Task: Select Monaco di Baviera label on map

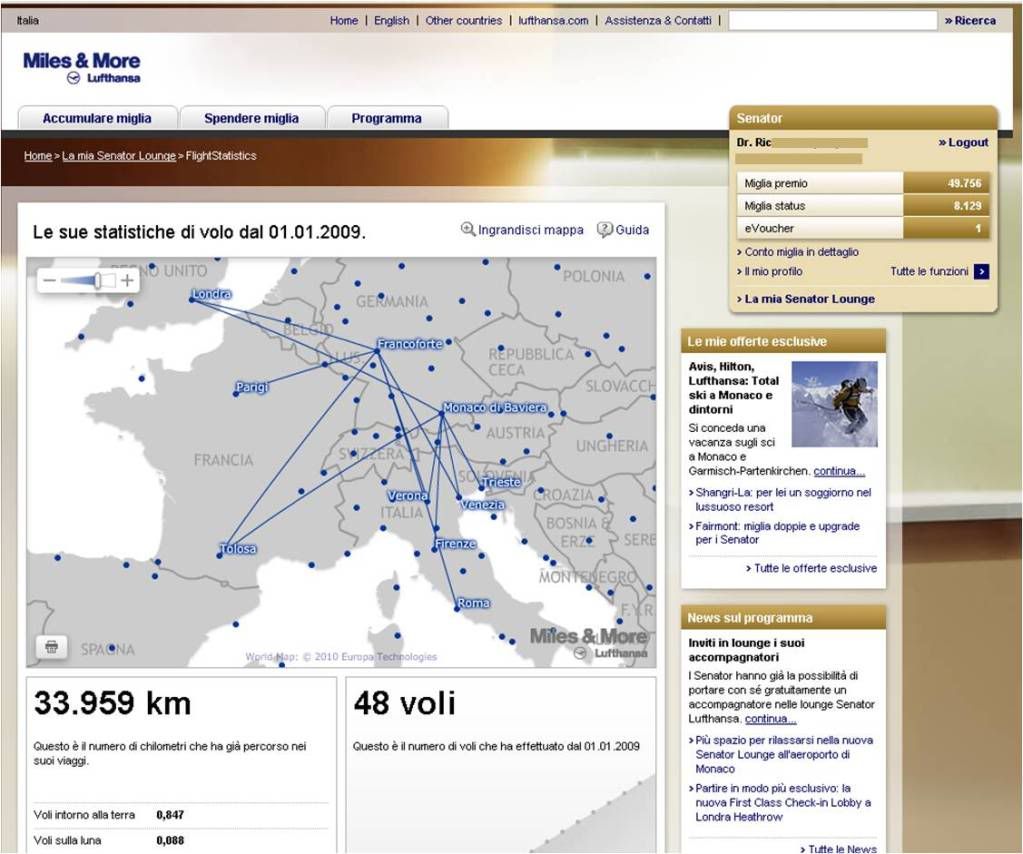Action: (x=495, y=408)
